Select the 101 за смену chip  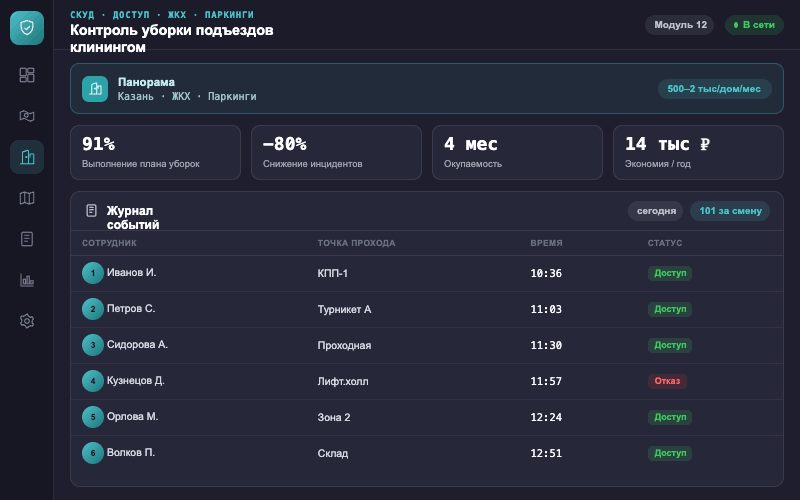730,211
